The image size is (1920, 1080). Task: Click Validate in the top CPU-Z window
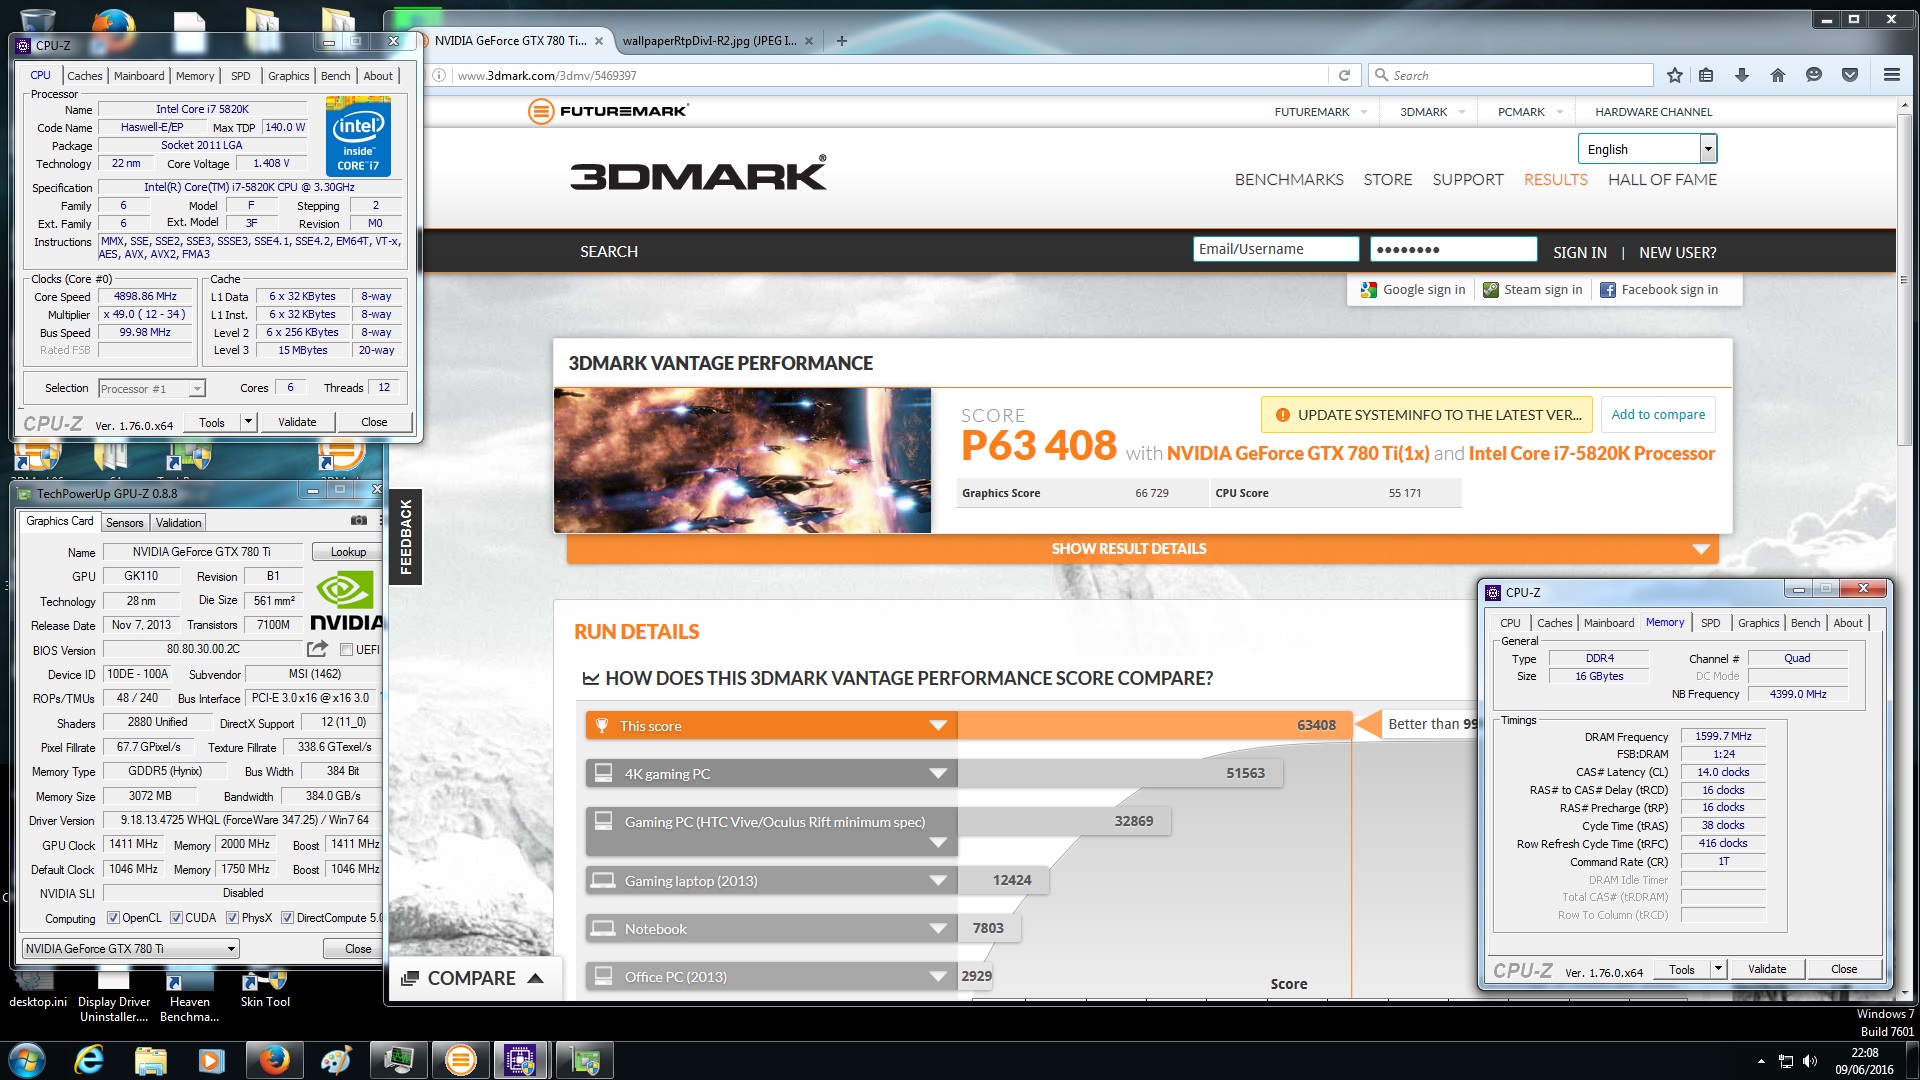(297, 422)
